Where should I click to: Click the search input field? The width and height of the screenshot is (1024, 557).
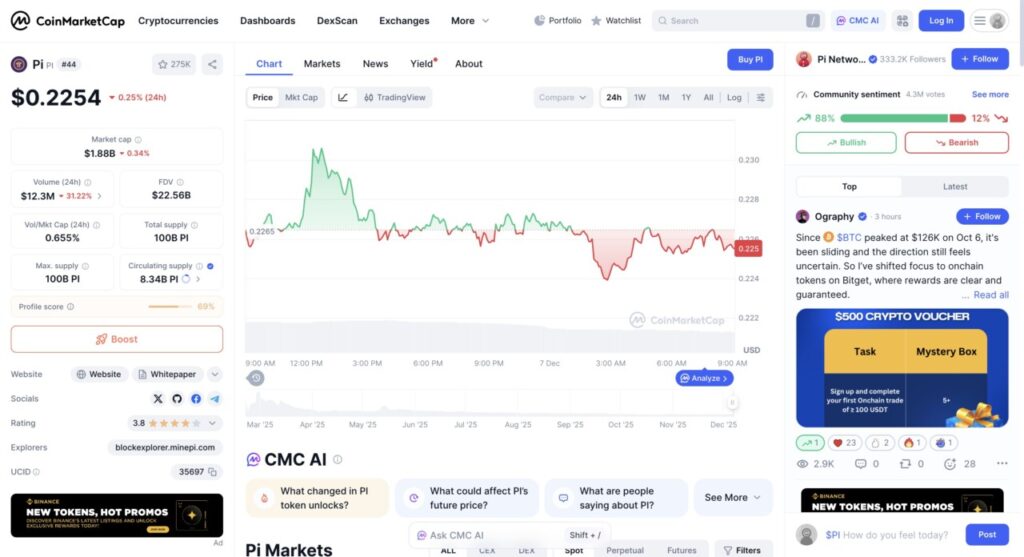click(x=735, y=20)
